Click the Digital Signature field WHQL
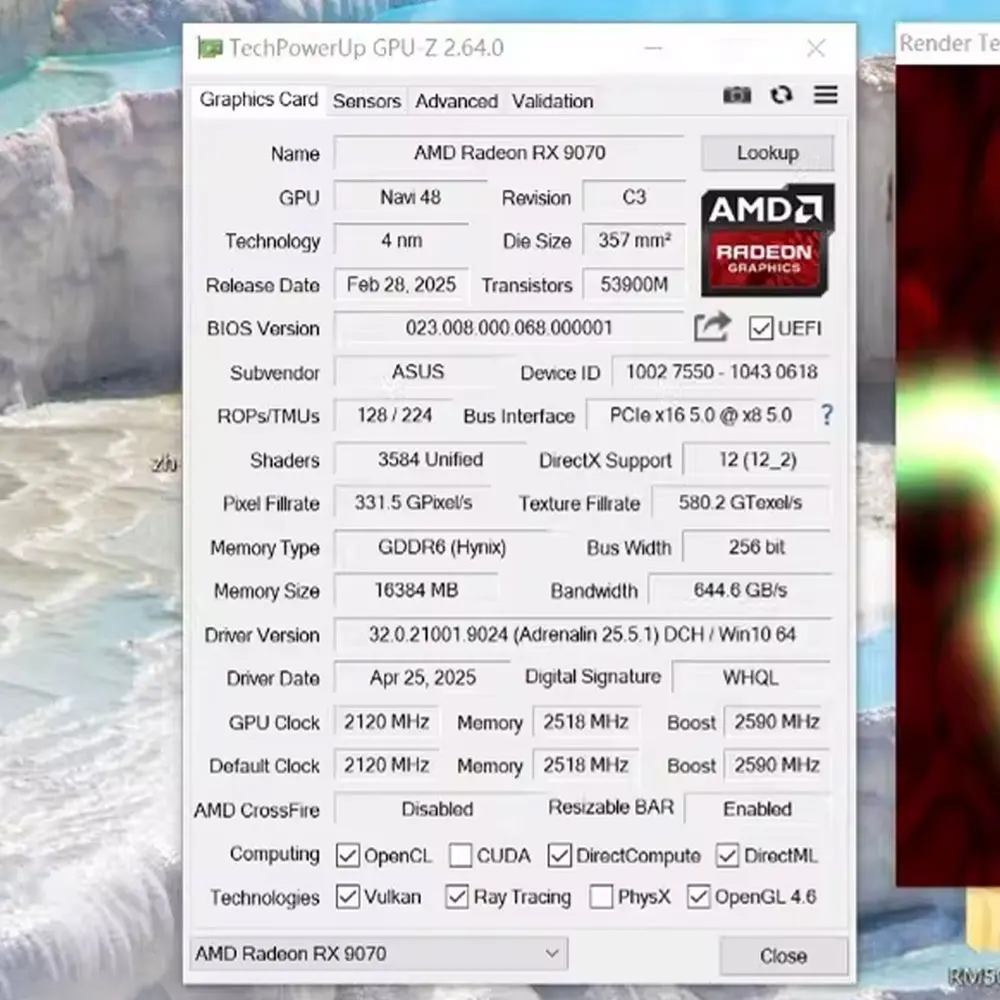Screen dimensions: 1000x1000 pyautogui.click(x=751, y=677)
